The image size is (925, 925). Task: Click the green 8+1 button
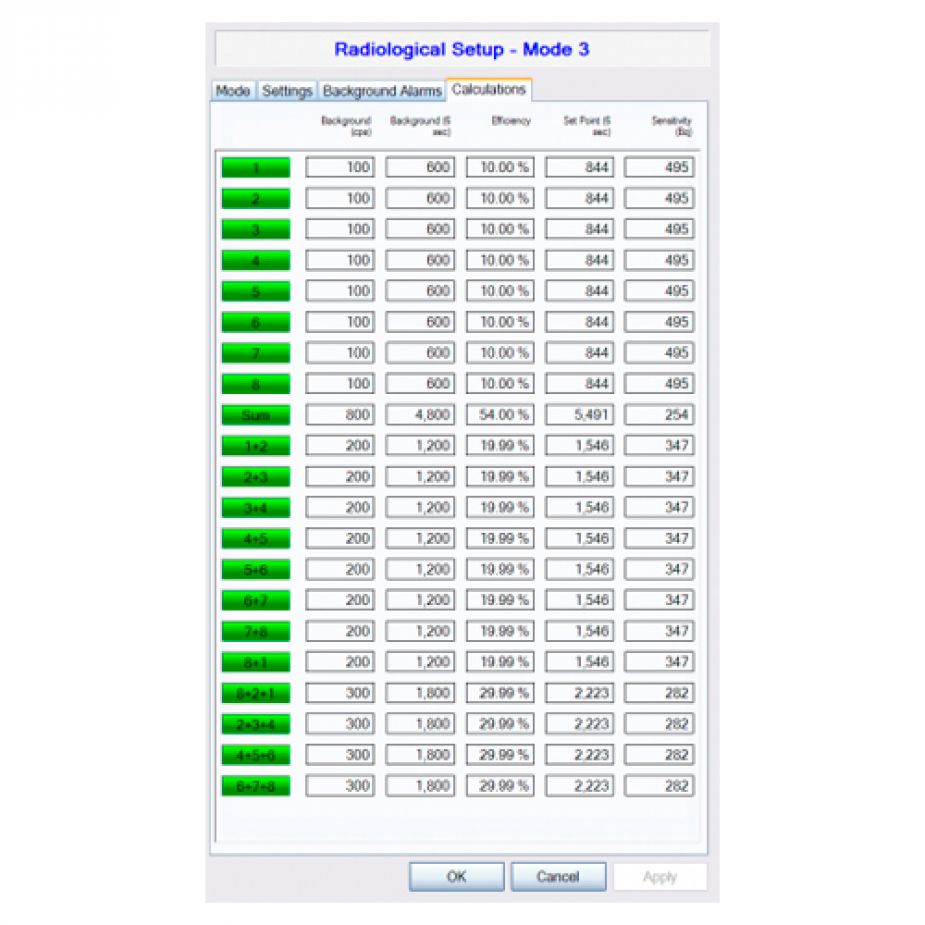[255, 662]
